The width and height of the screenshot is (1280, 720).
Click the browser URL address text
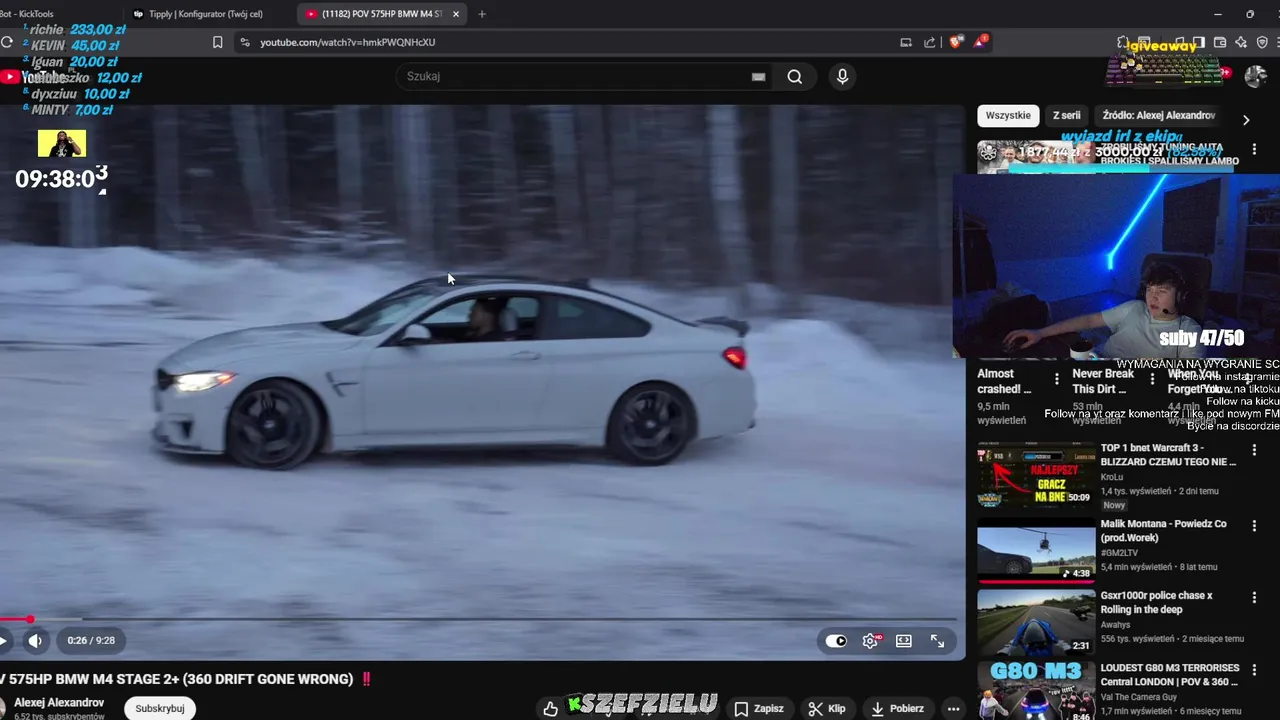coord(348,42)
